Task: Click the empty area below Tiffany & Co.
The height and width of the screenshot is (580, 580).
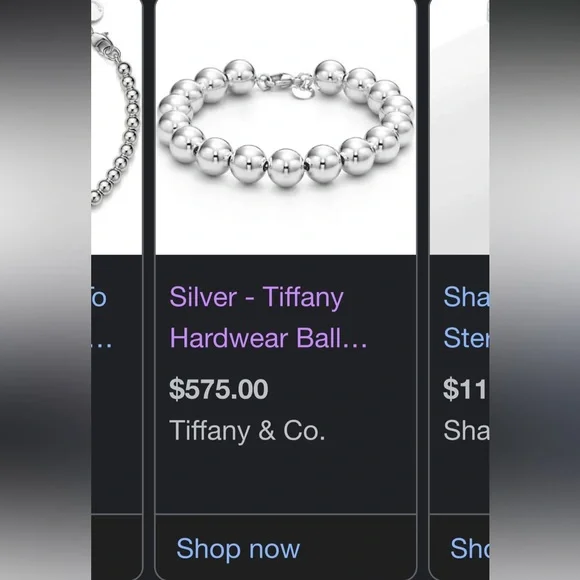Action: [x=286, y=479]
